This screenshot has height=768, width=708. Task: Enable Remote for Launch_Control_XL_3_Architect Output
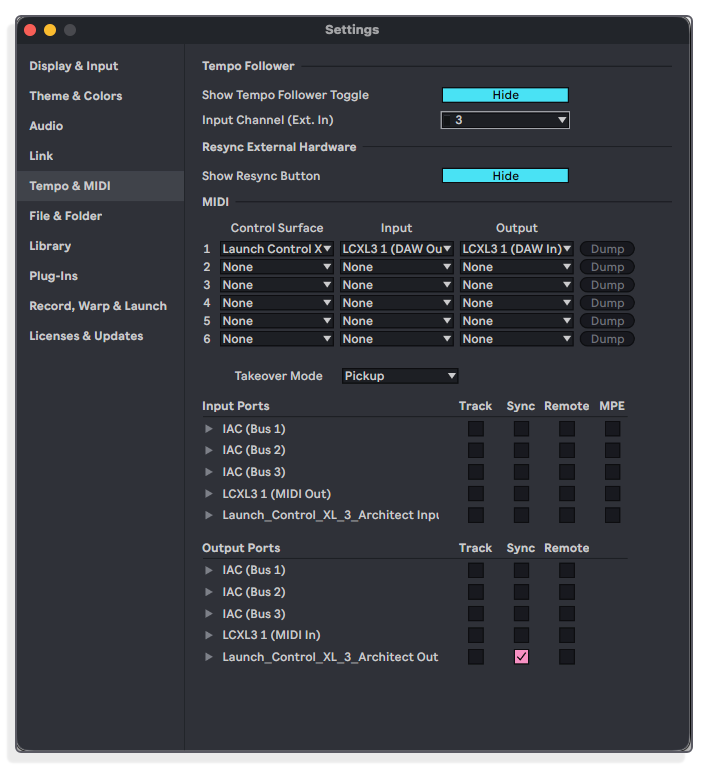pos(567,657)
